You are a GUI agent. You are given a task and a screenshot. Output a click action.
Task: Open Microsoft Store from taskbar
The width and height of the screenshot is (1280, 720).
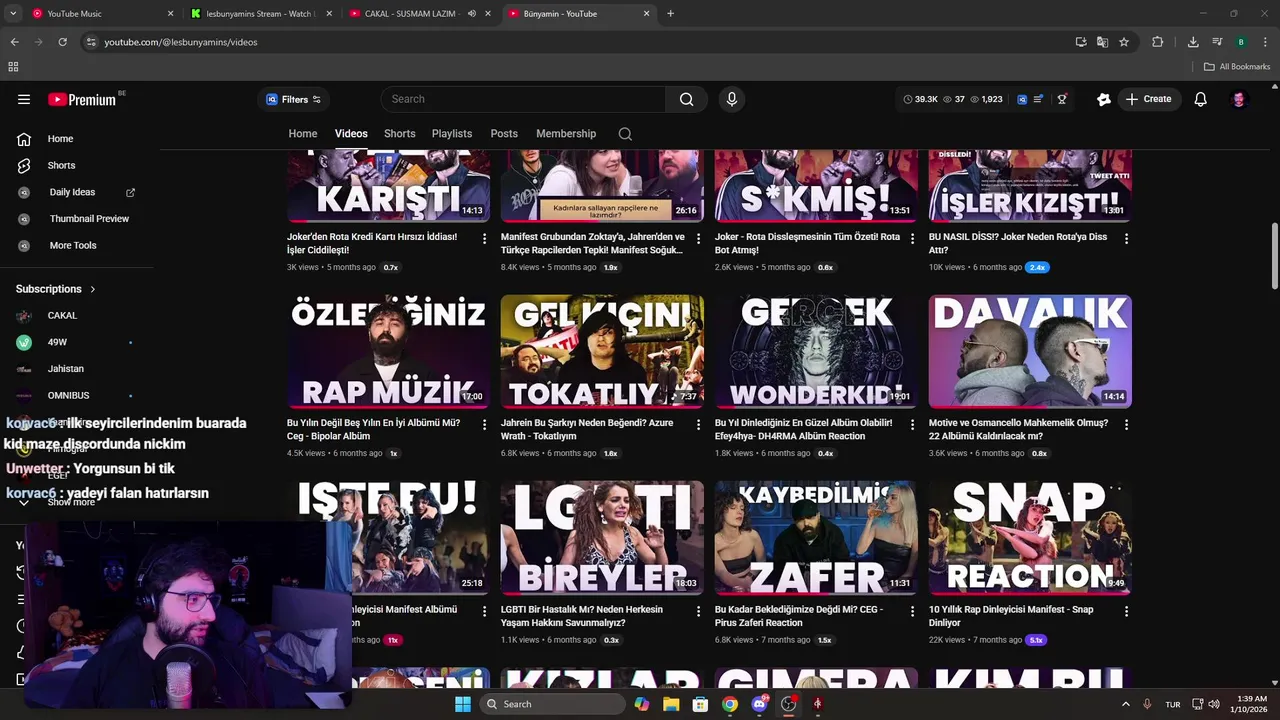point(701,704)
